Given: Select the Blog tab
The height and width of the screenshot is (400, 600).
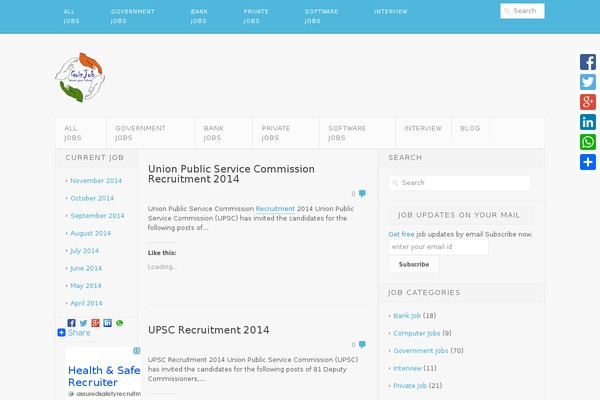Looking at the screenshot, I should [x=470, y=129].
